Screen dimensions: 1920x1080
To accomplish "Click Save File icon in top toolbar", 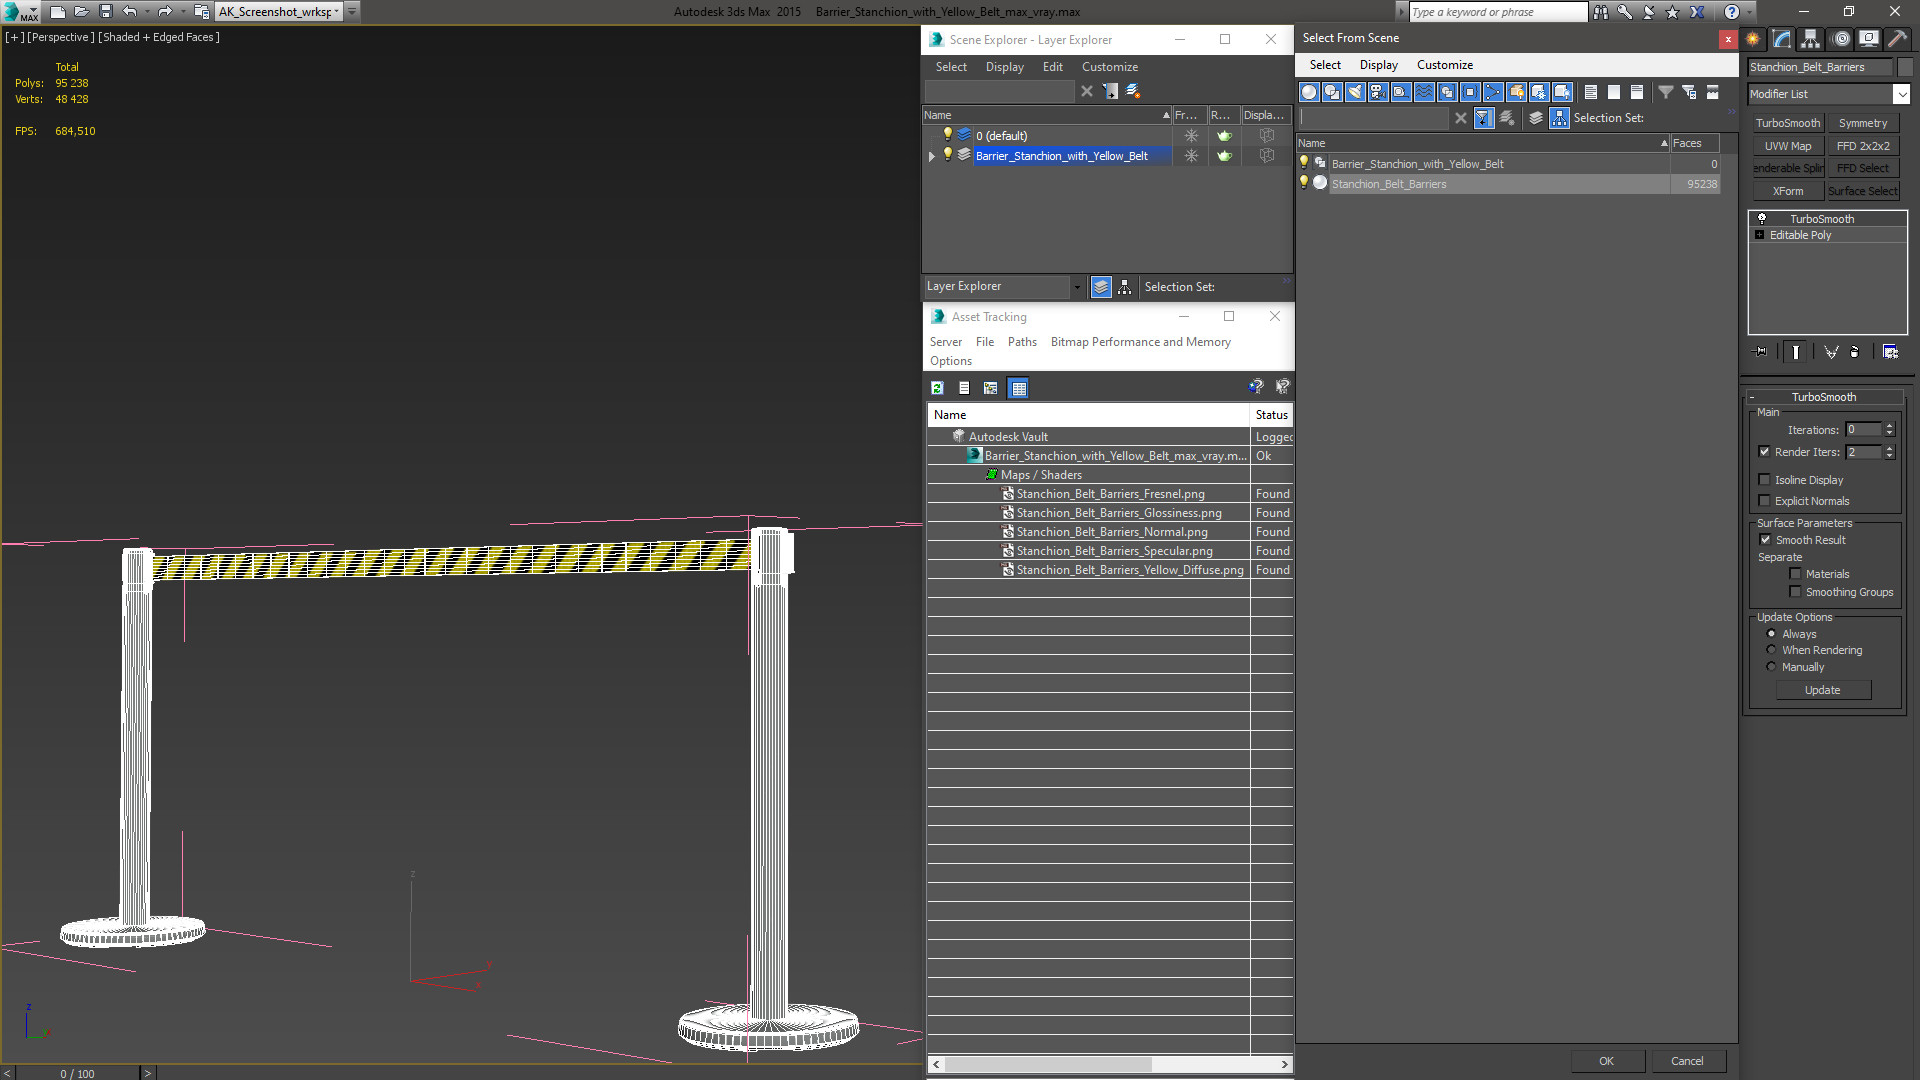I will coord(105,12).
